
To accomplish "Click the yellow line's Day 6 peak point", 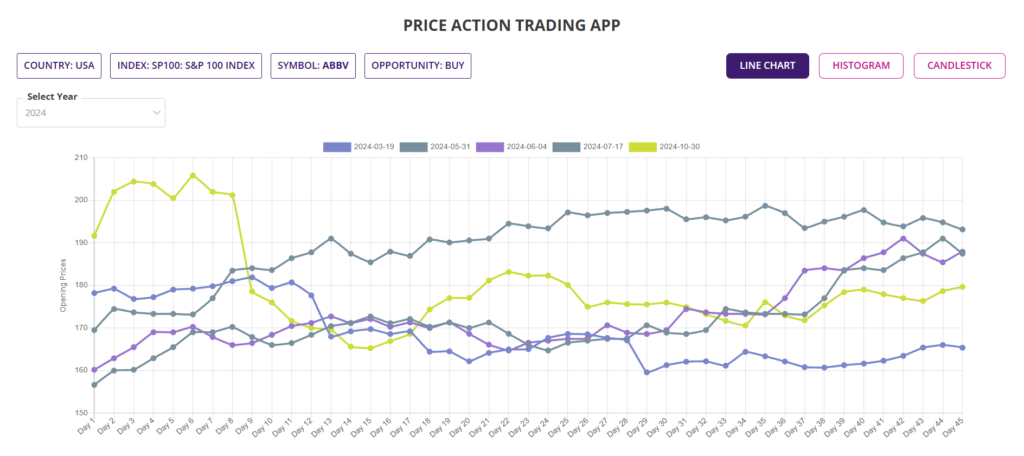I will click(193, 175).
